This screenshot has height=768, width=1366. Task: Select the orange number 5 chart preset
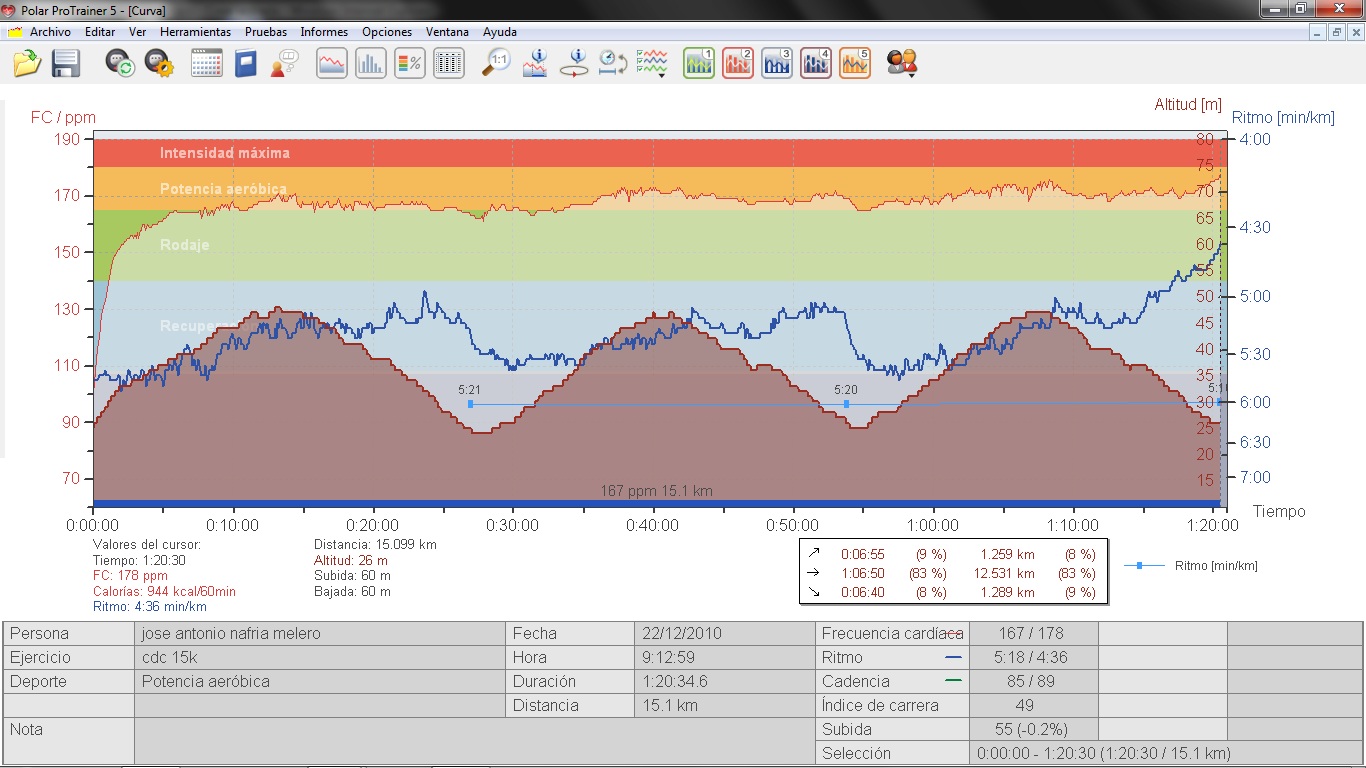855,63
